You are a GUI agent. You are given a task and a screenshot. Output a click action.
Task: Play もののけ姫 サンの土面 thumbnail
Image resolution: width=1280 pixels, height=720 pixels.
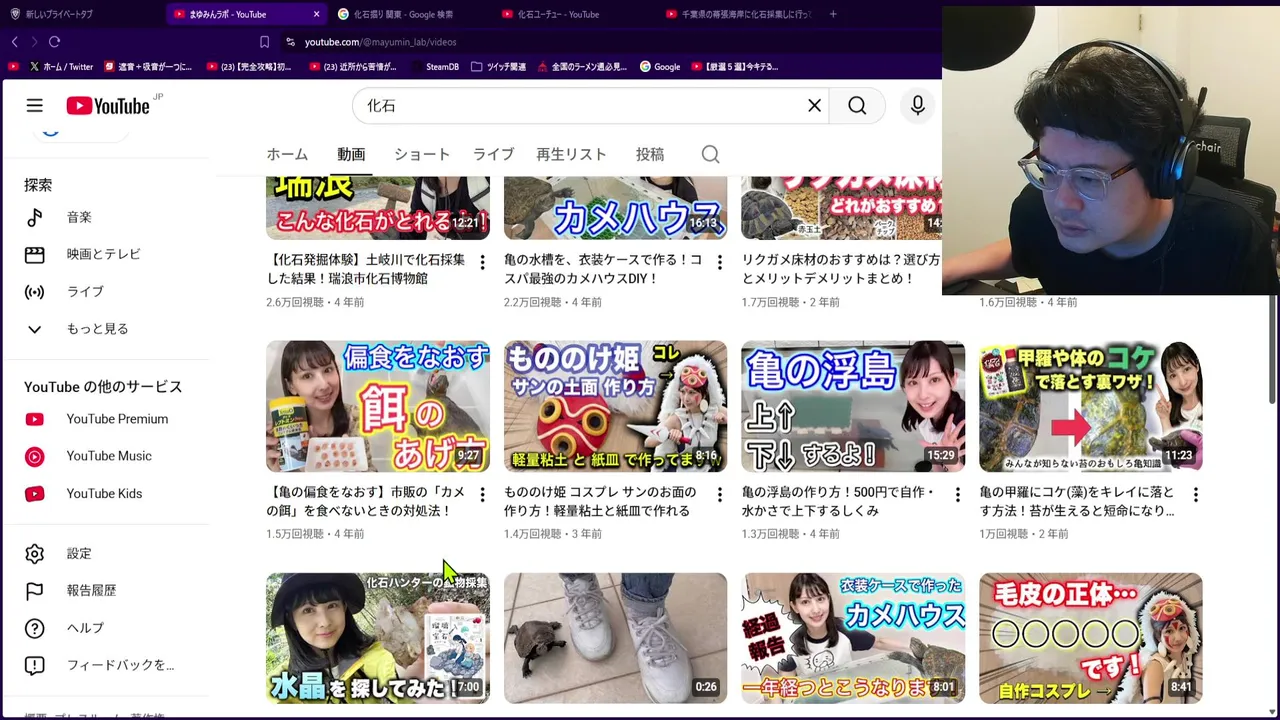(615, 406)
